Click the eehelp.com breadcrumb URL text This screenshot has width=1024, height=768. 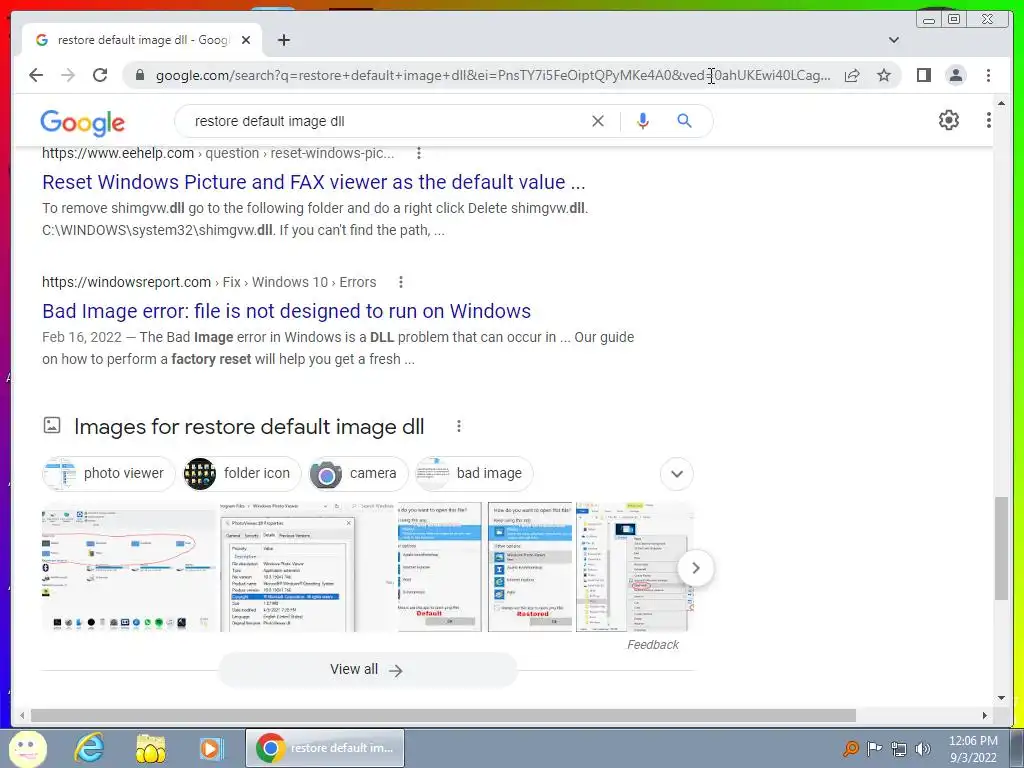(x=218, y=153)
